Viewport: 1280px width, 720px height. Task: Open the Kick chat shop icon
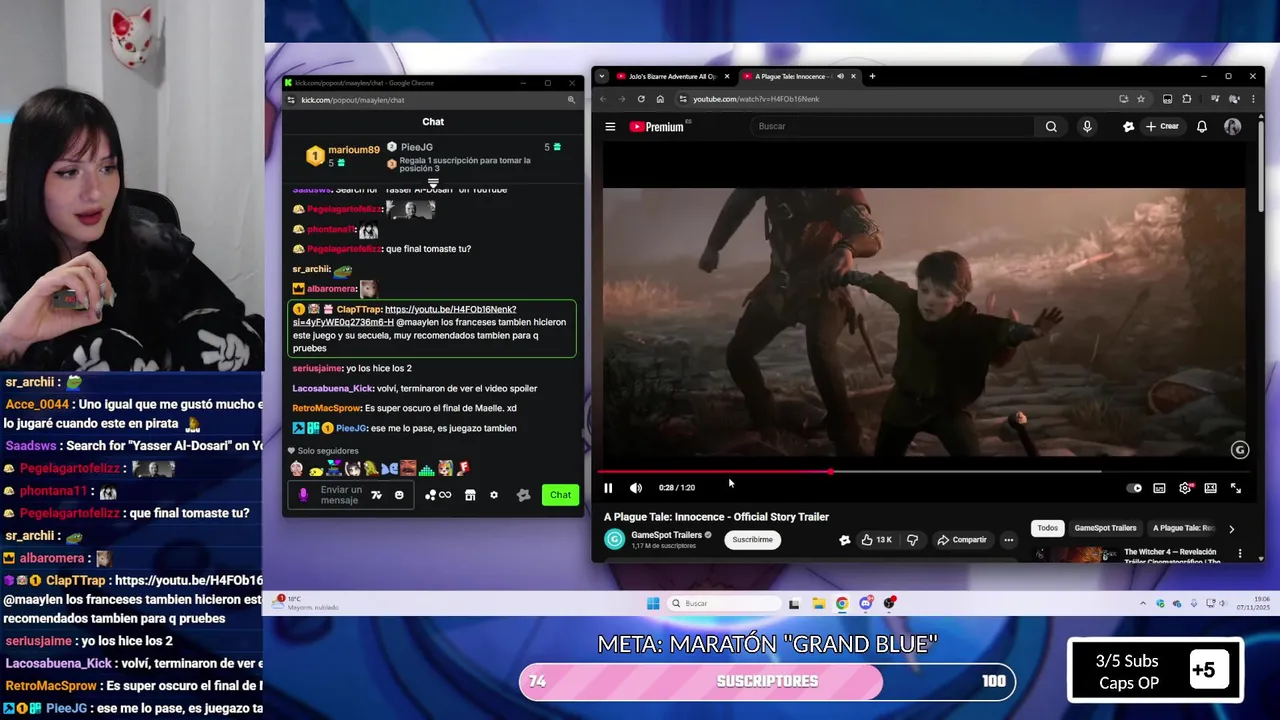(470, 495)
